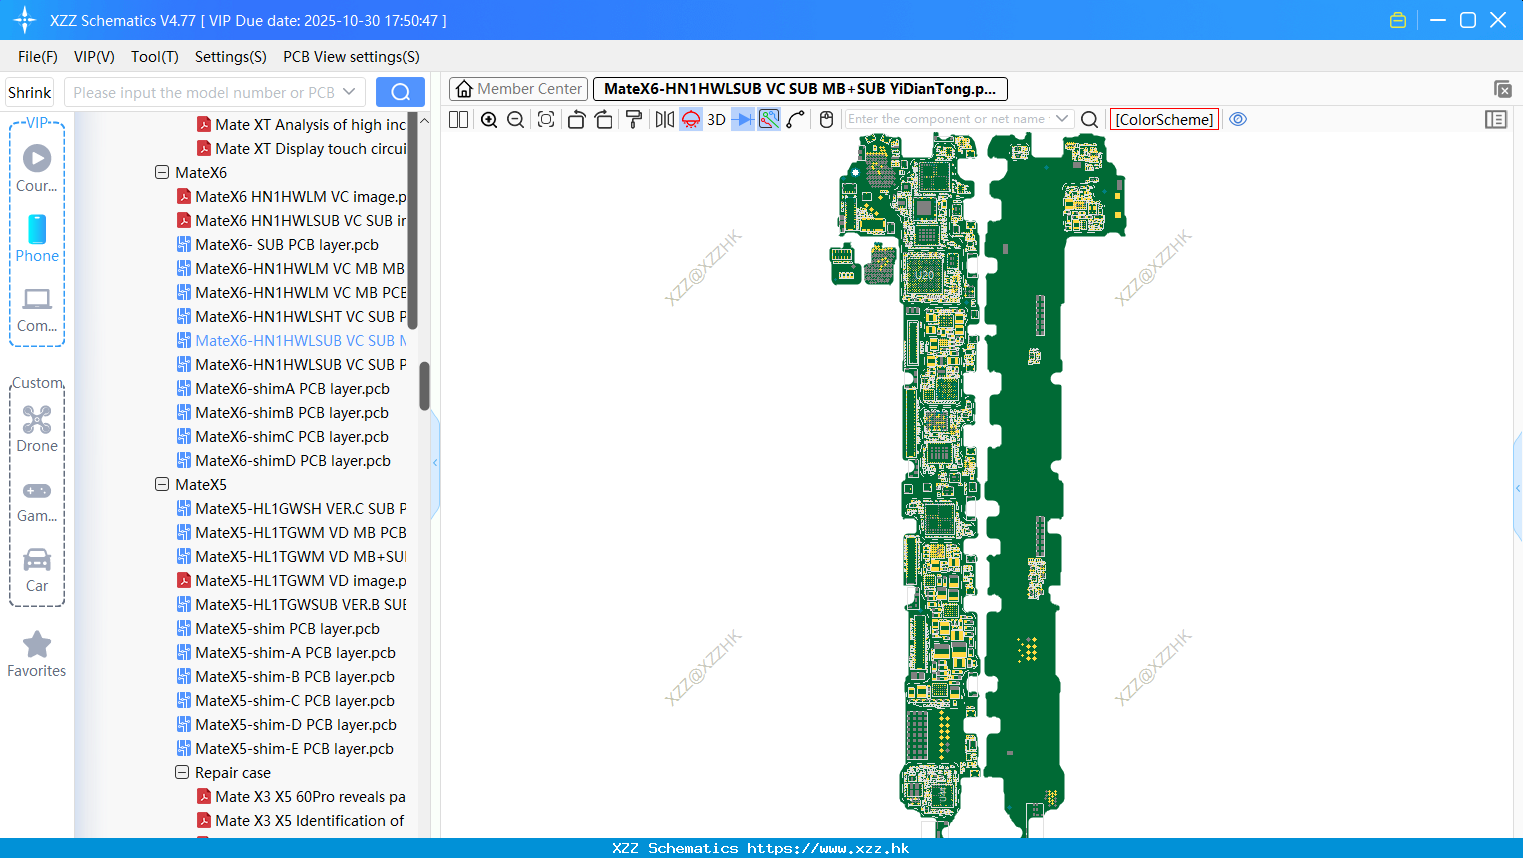Viewport: 1523px width, 858px height.
Task: Expand the right panel with edge arrow
Action: click(1518, 488)
